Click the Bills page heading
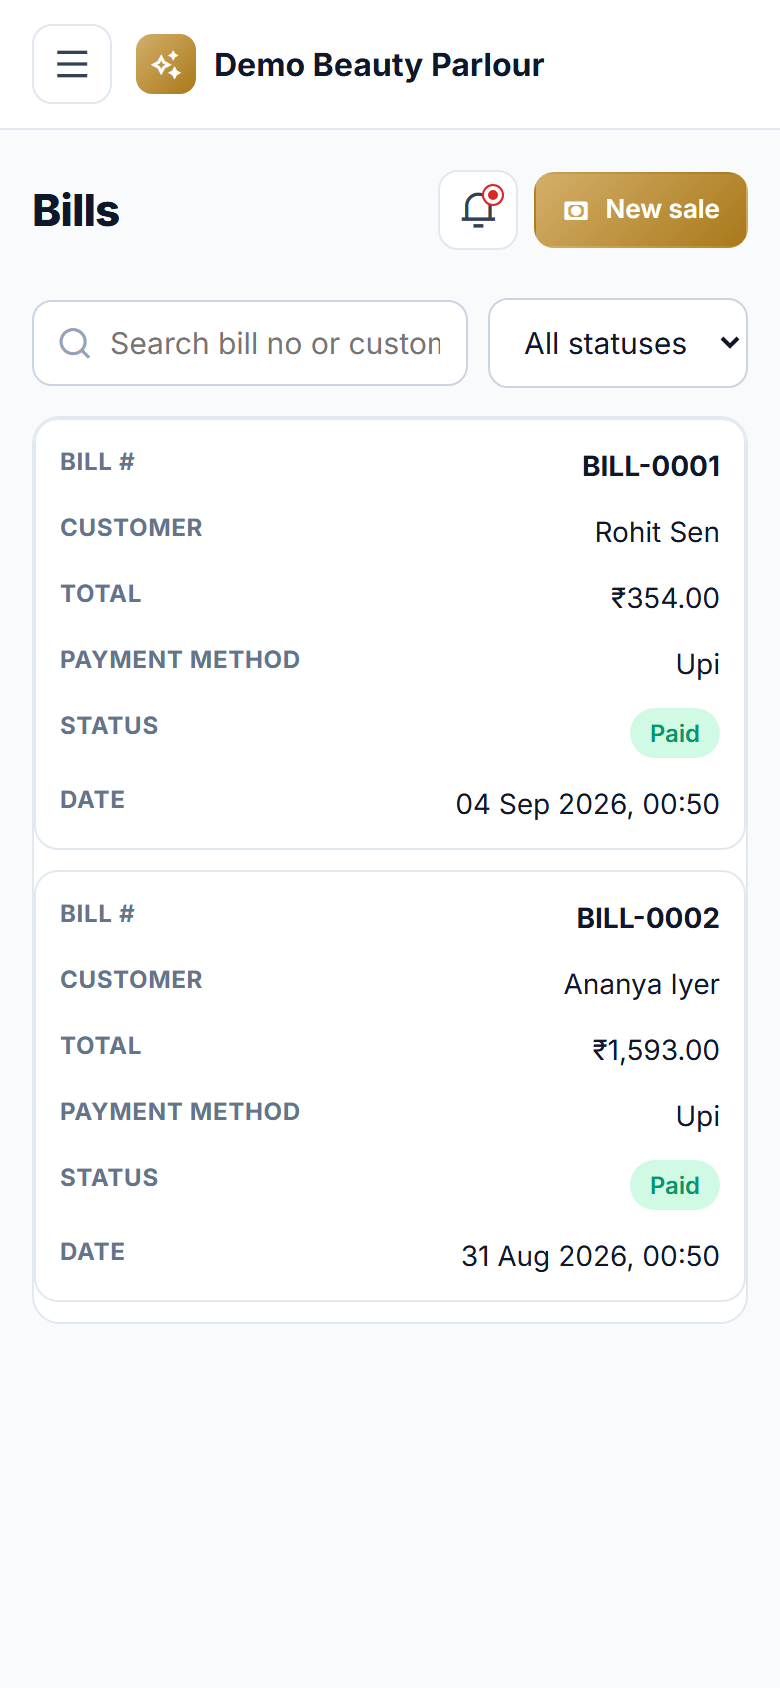The width and height of the screenshot is (780, 1688). point(76,210)
